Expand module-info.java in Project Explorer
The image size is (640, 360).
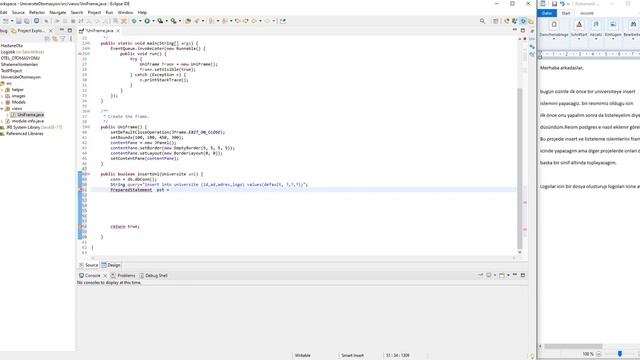click(x=2, y=121)
